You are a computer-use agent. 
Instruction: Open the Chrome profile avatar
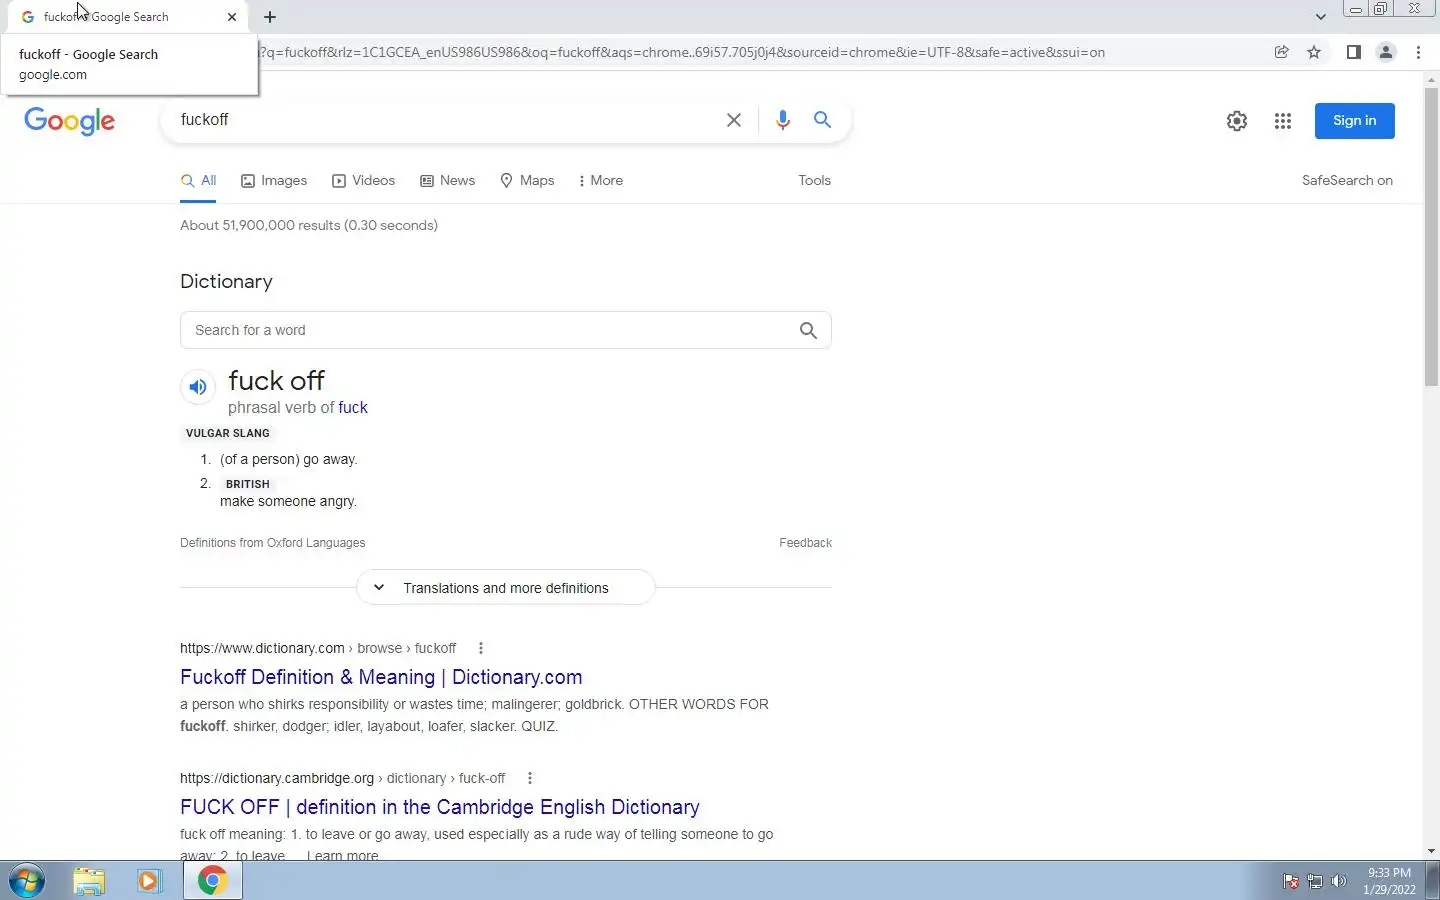click(x=1386, y=52)
